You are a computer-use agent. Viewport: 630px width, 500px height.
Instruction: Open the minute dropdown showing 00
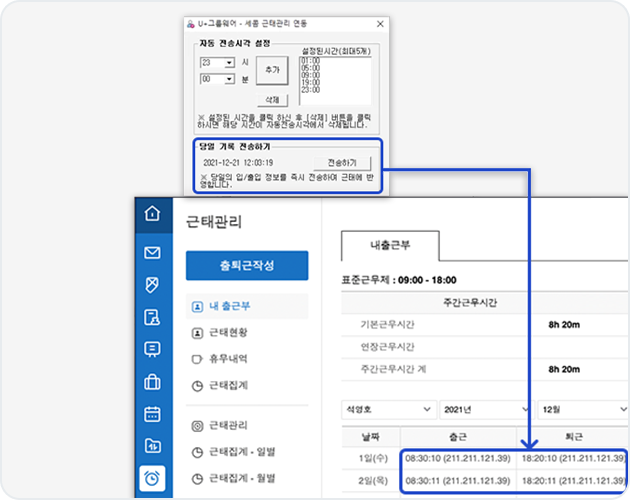(217, 79)
